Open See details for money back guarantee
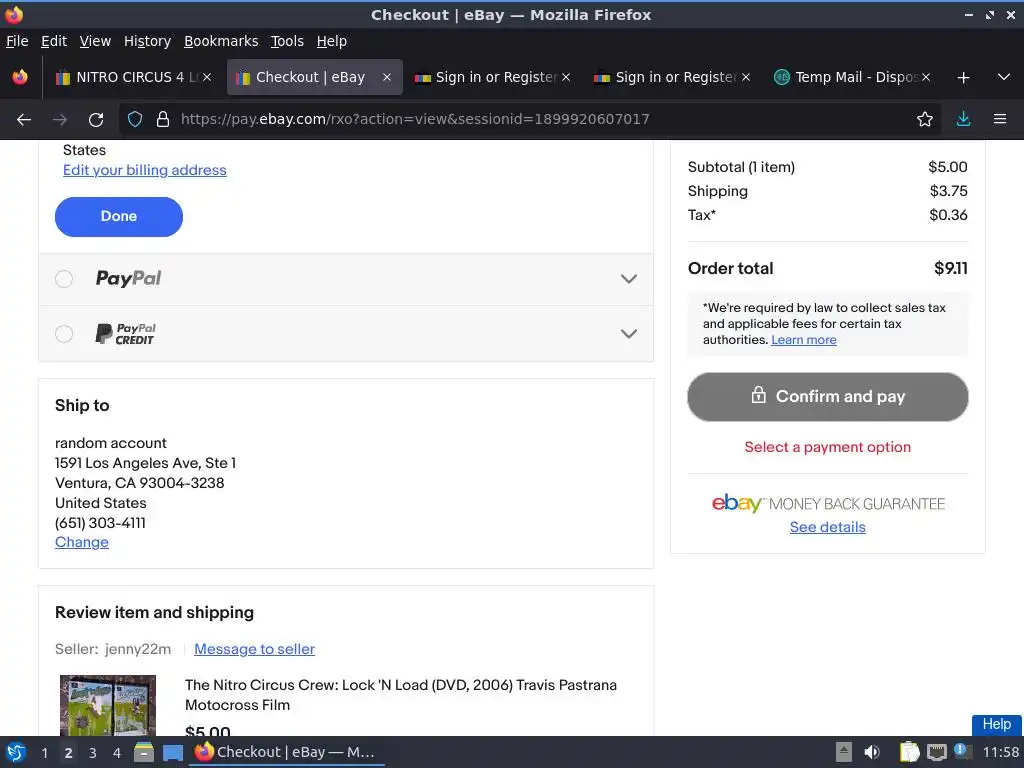 tap(827, 527)
